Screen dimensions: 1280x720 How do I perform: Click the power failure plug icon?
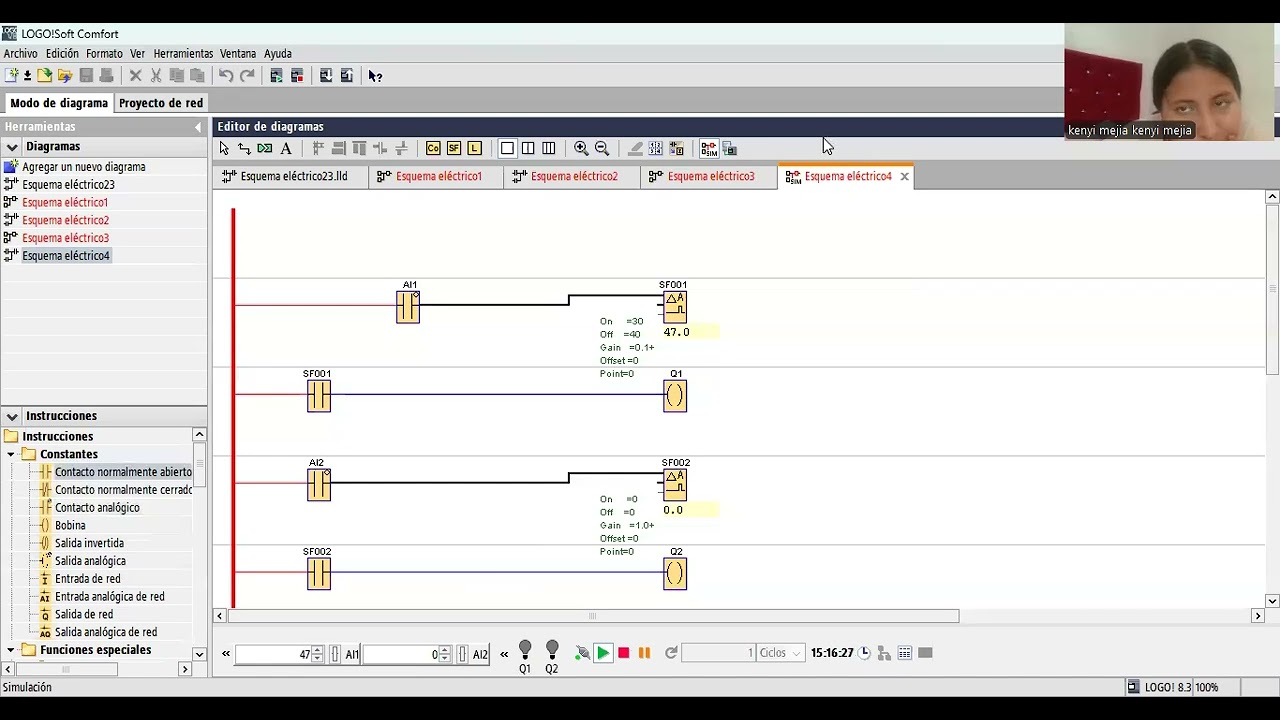583,653
